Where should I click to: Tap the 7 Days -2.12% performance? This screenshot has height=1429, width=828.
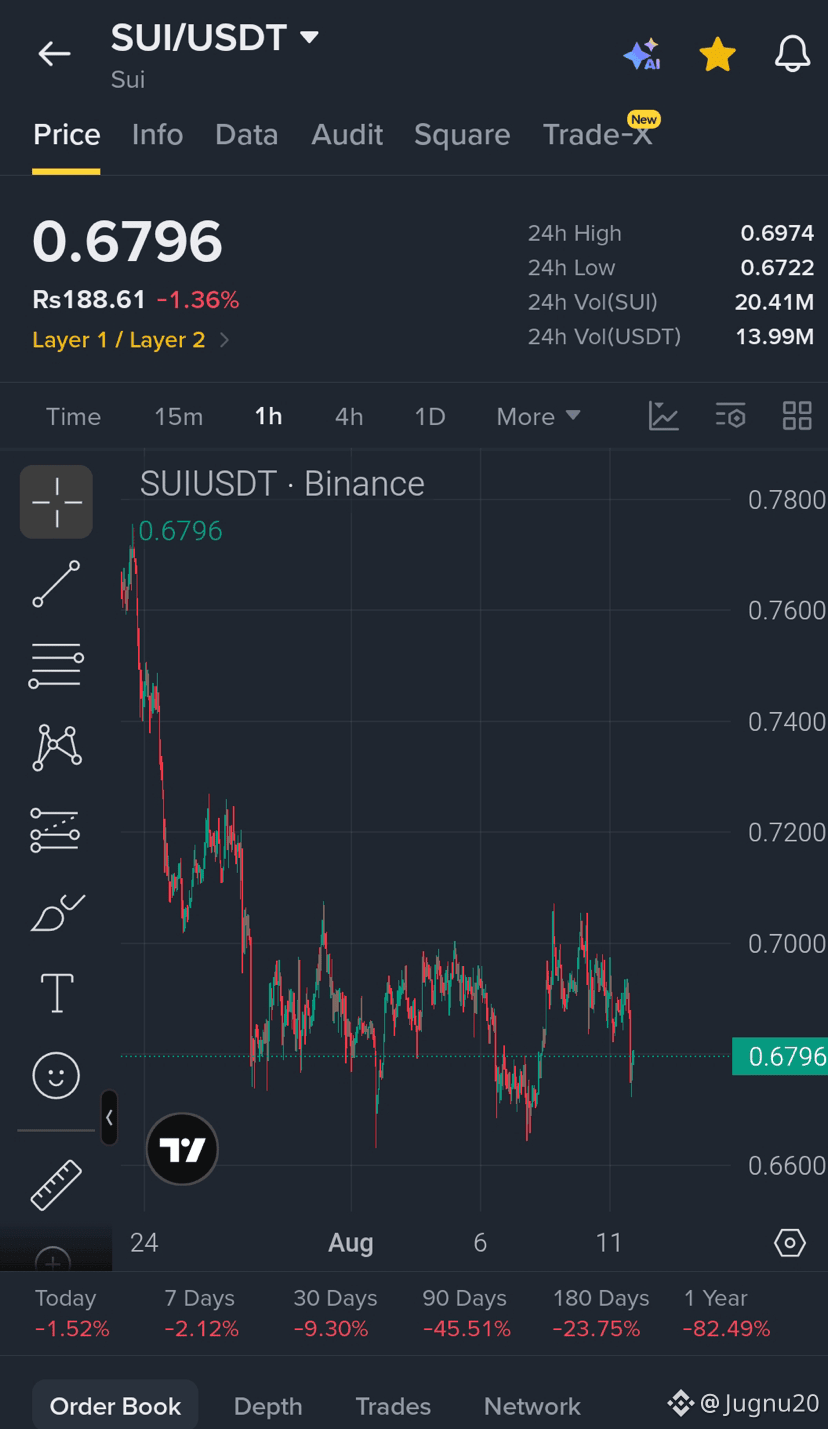point(201,1313)
